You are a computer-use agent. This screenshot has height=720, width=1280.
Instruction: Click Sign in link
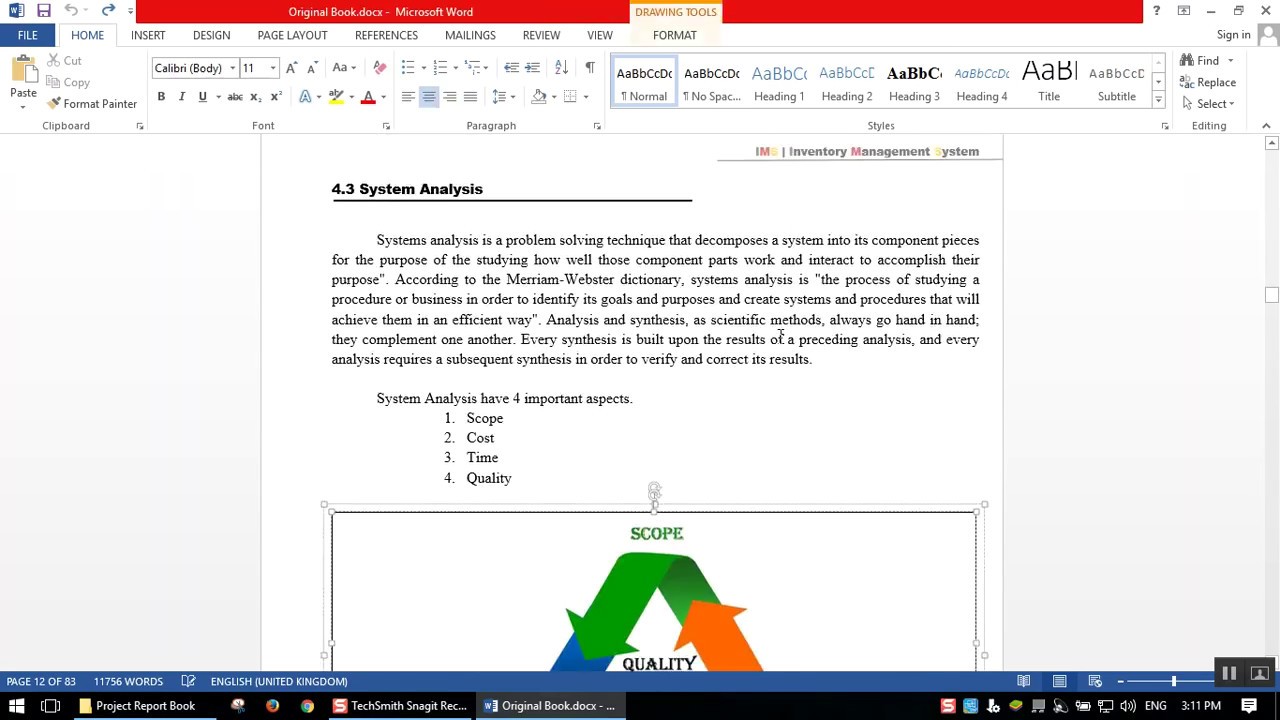(x=1233, y=35)
